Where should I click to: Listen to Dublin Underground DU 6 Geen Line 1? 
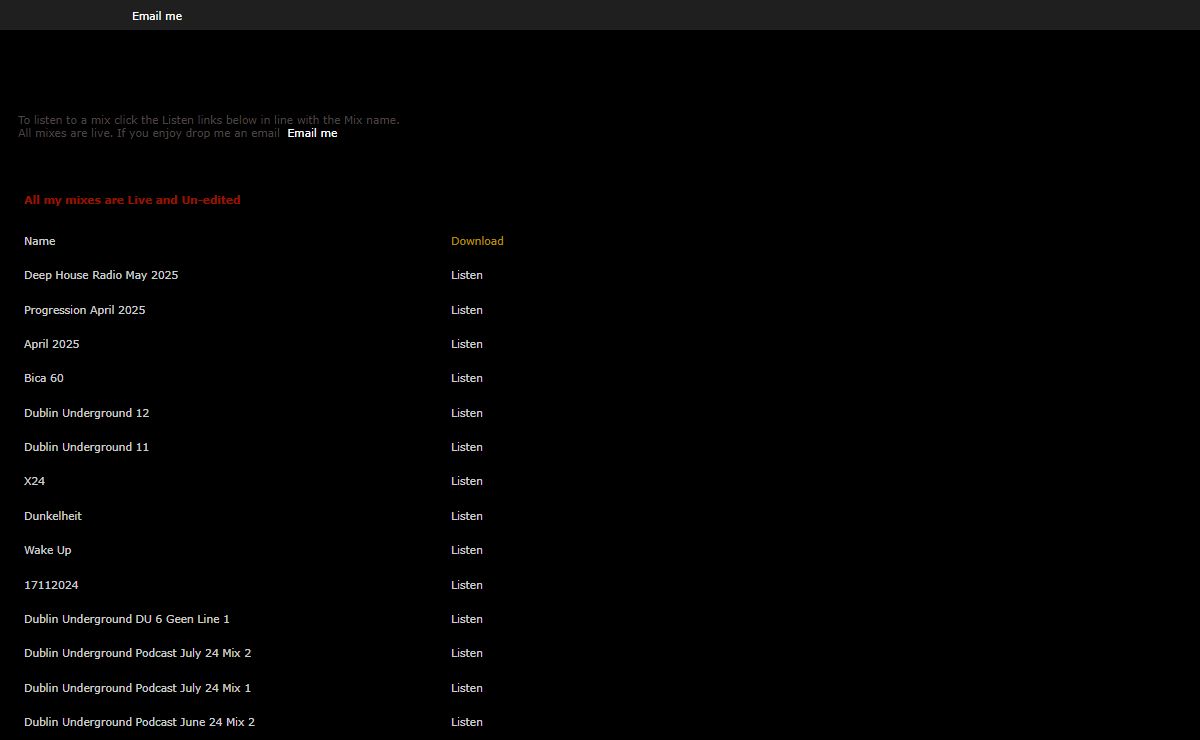467,619
